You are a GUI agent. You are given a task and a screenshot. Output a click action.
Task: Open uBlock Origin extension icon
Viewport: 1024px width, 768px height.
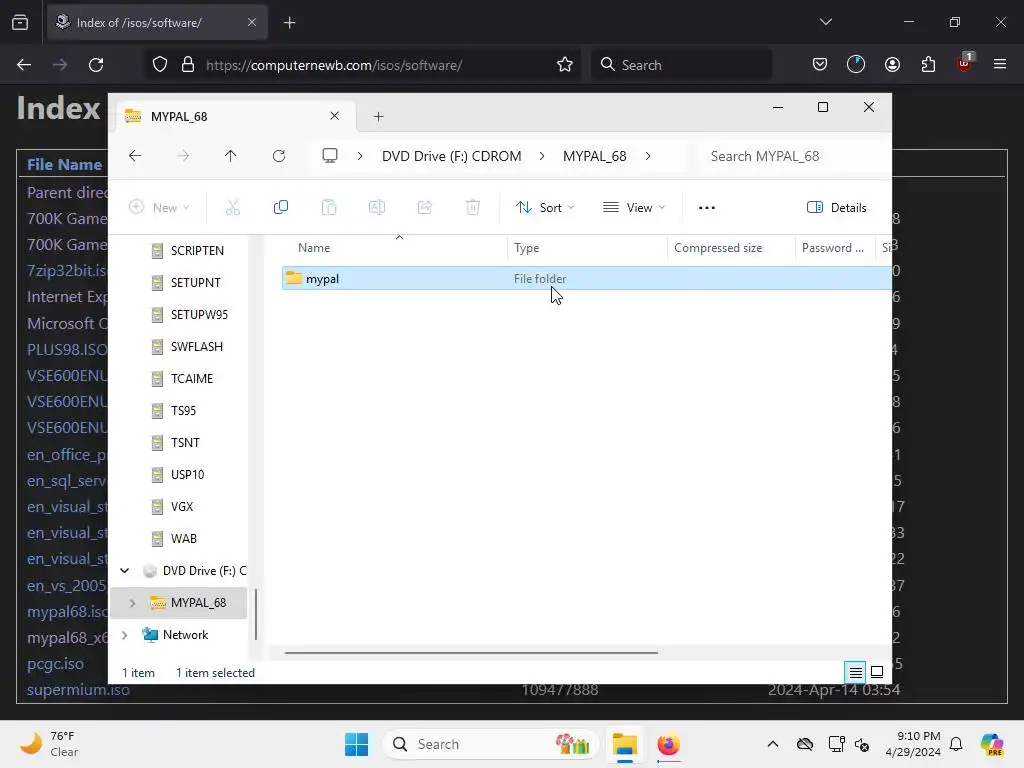pyautogui.click(x=965, y=63)
